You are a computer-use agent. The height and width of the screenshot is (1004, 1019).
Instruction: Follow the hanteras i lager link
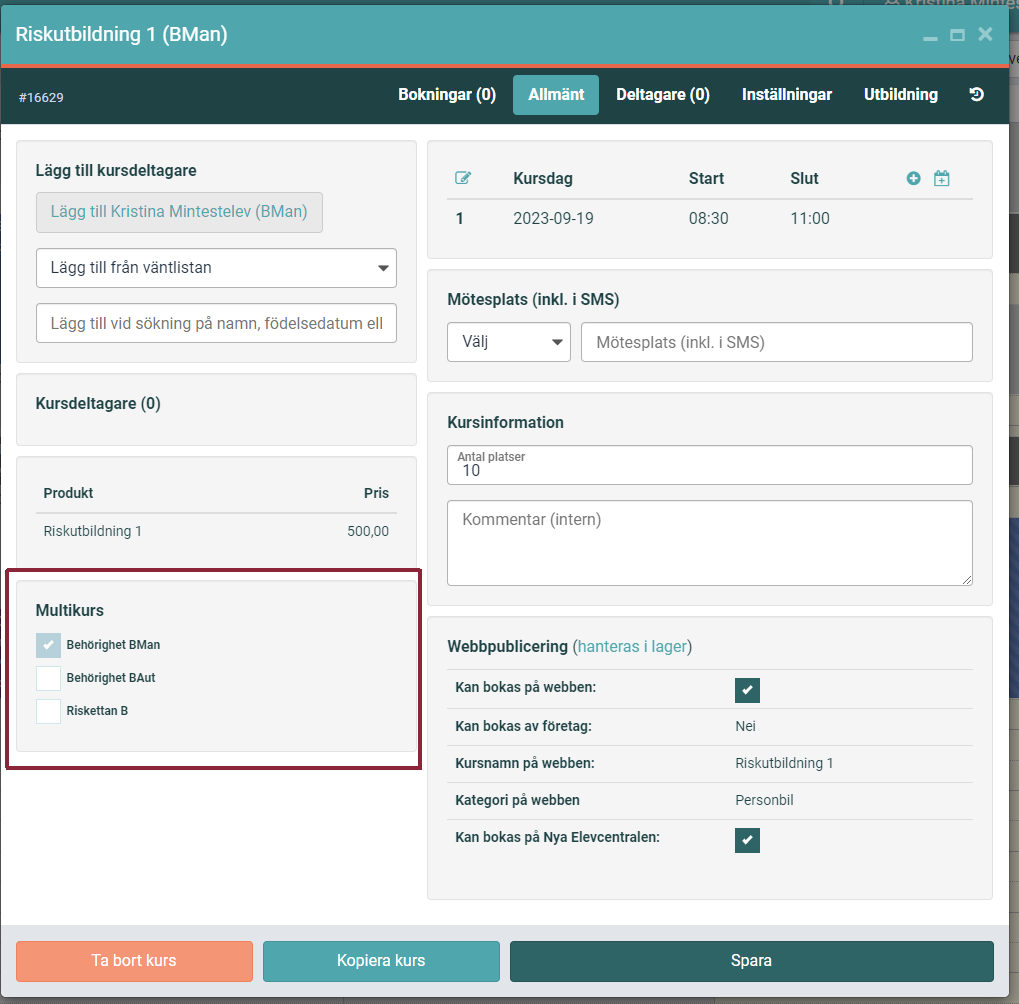click(x=632, y=647)
